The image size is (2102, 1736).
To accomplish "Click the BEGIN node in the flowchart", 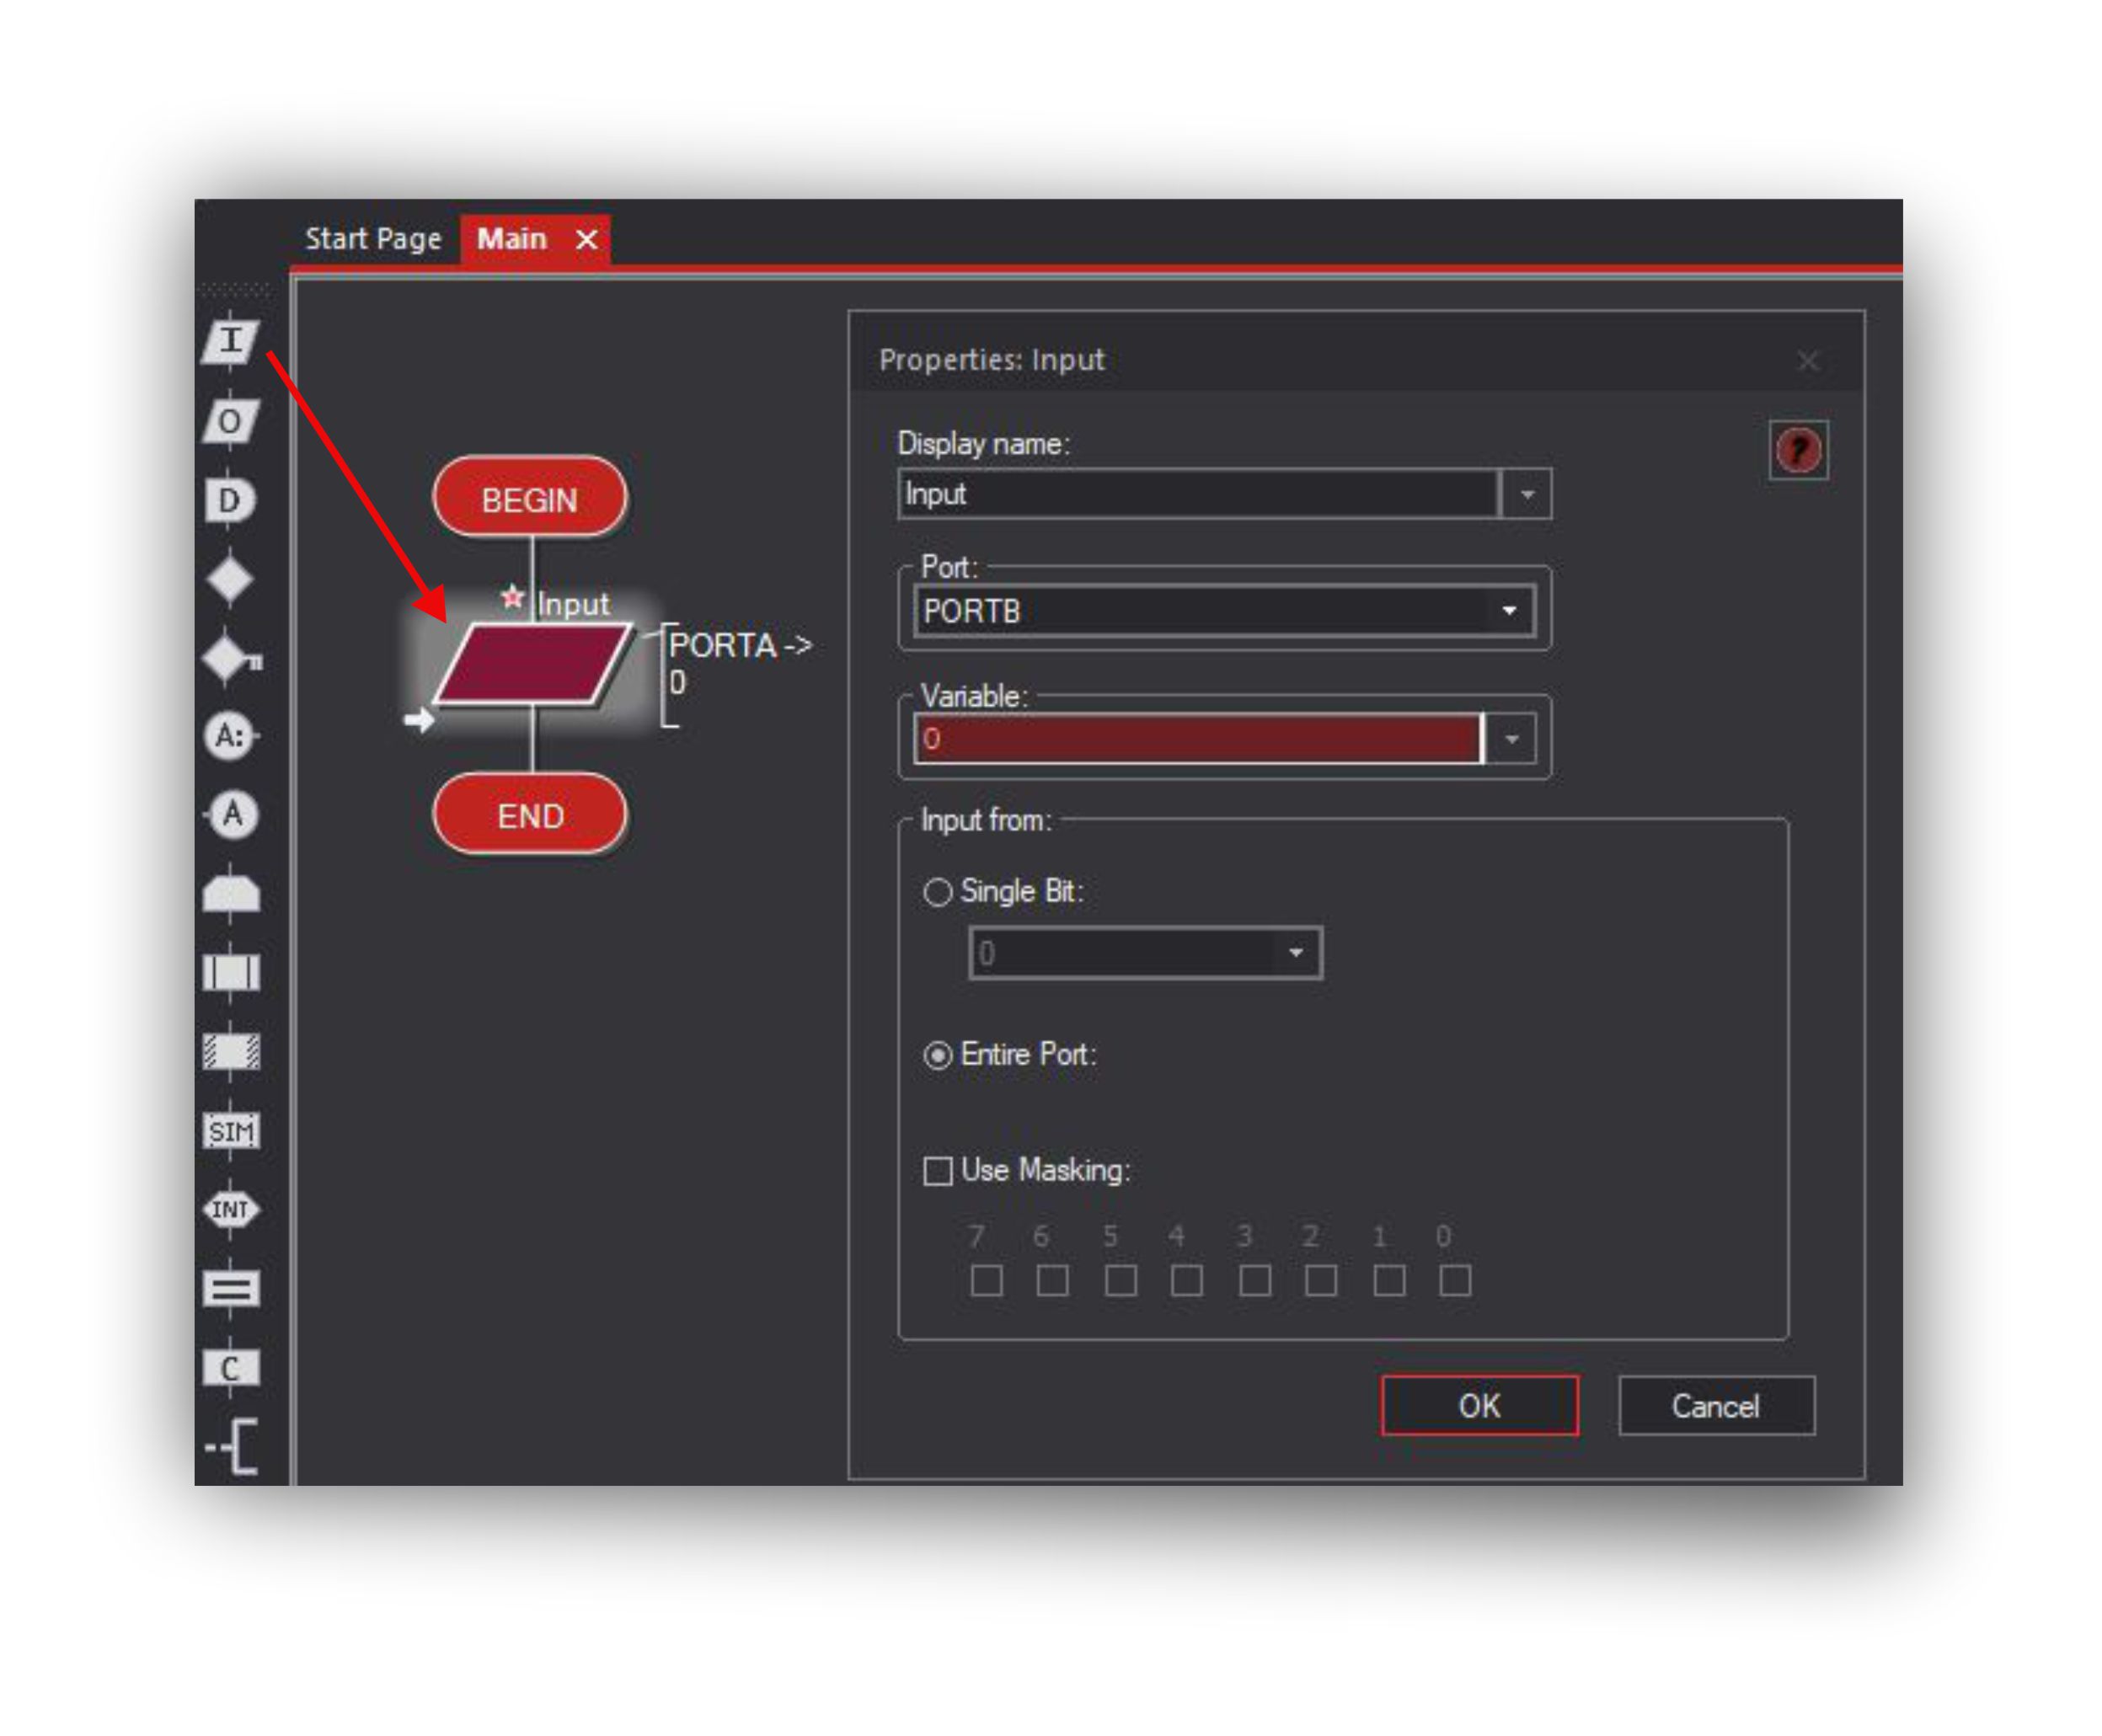I will pos(530,498).
